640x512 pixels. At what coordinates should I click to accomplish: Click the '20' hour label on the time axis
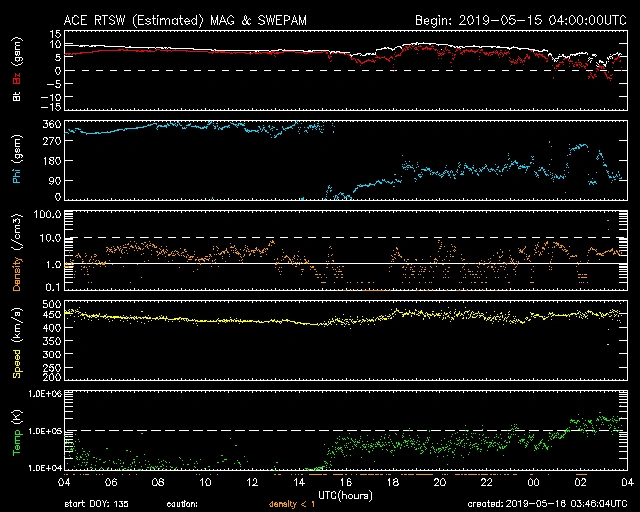pyautogui.click(x=440, y=483)
